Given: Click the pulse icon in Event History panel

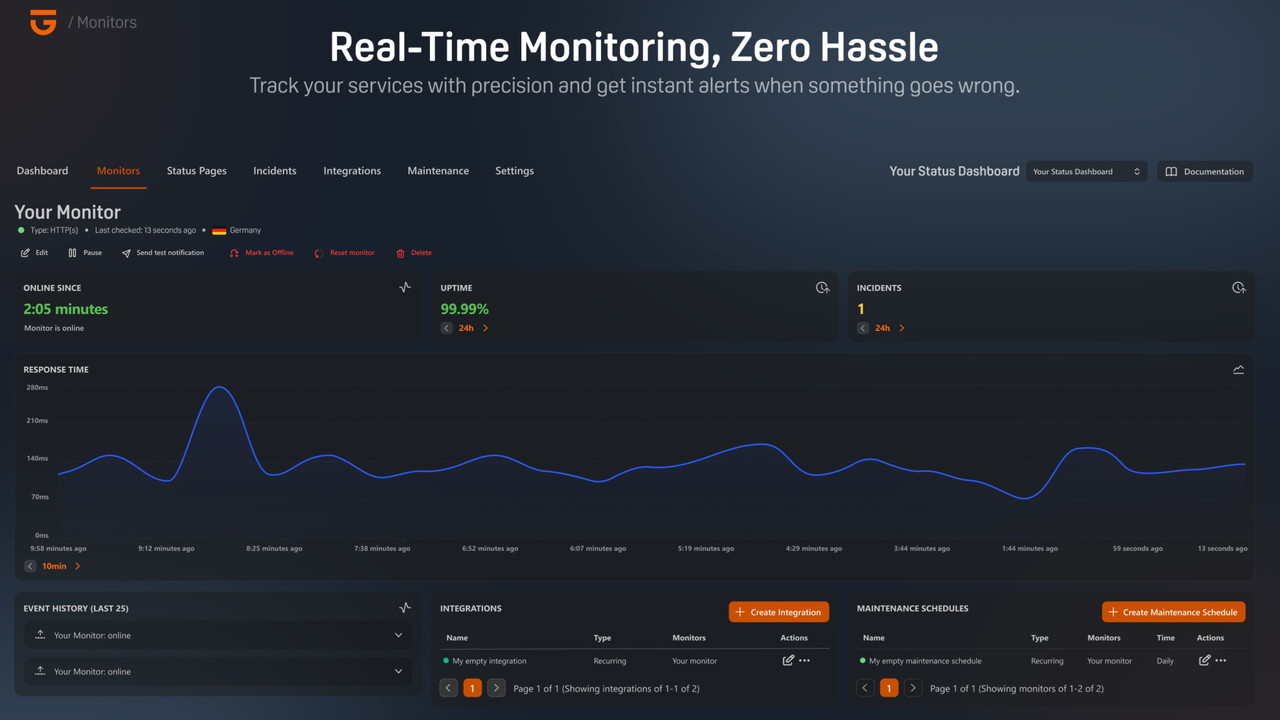Looking at the screenshot, I should 405,608.
